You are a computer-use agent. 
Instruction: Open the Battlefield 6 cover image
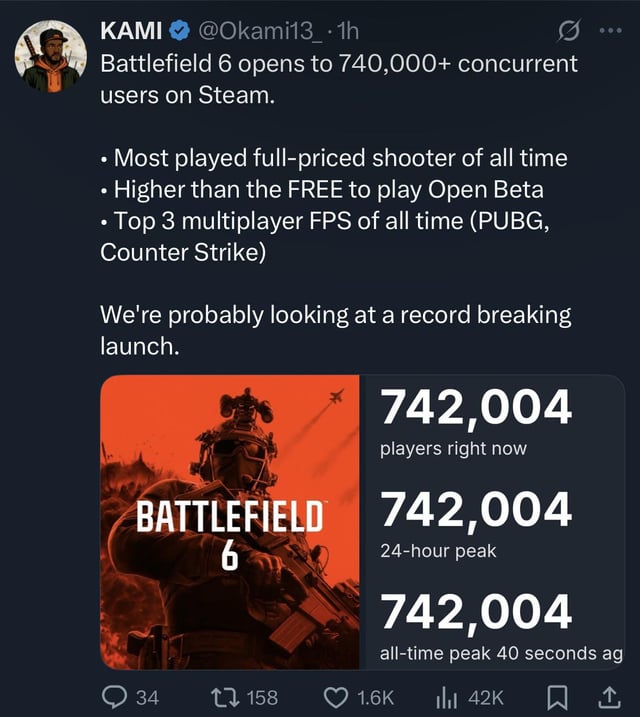click(230, 522)
